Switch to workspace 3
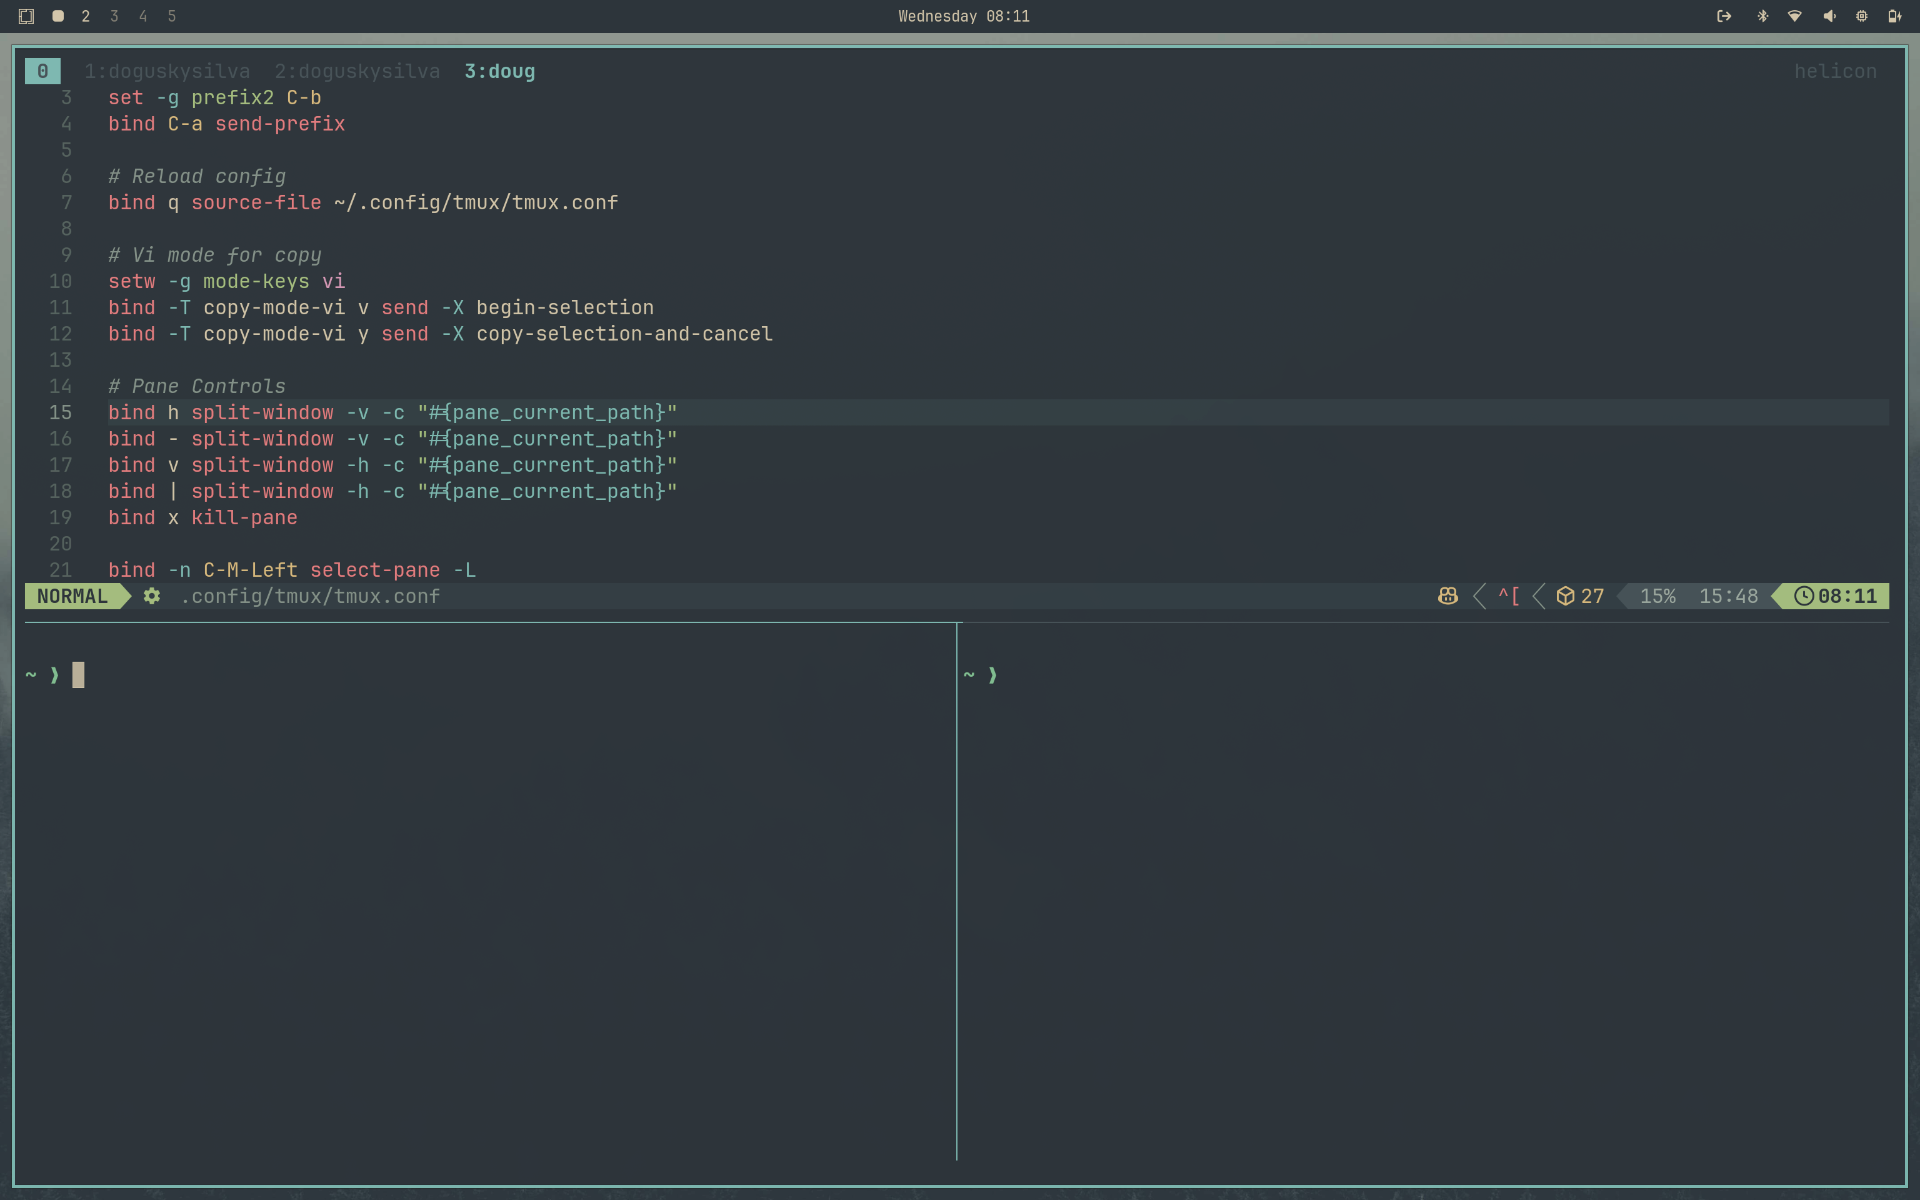This screenshot has height=1200, width=1920. (114, 16)
